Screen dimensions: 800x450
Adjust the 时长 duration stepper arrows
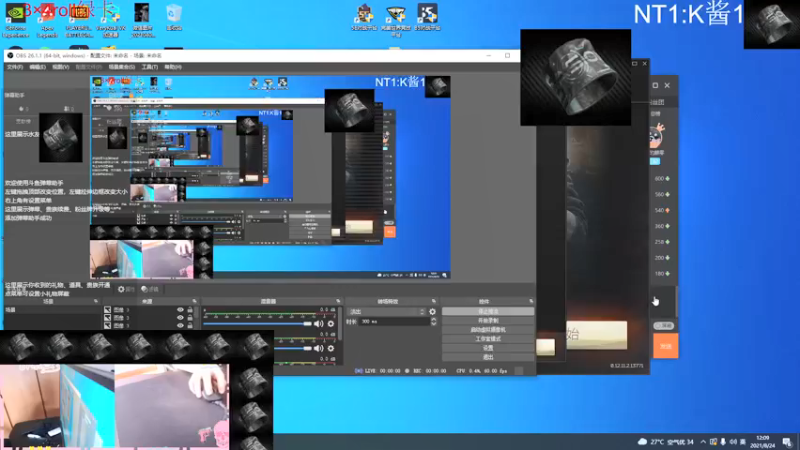click(434, 321)
